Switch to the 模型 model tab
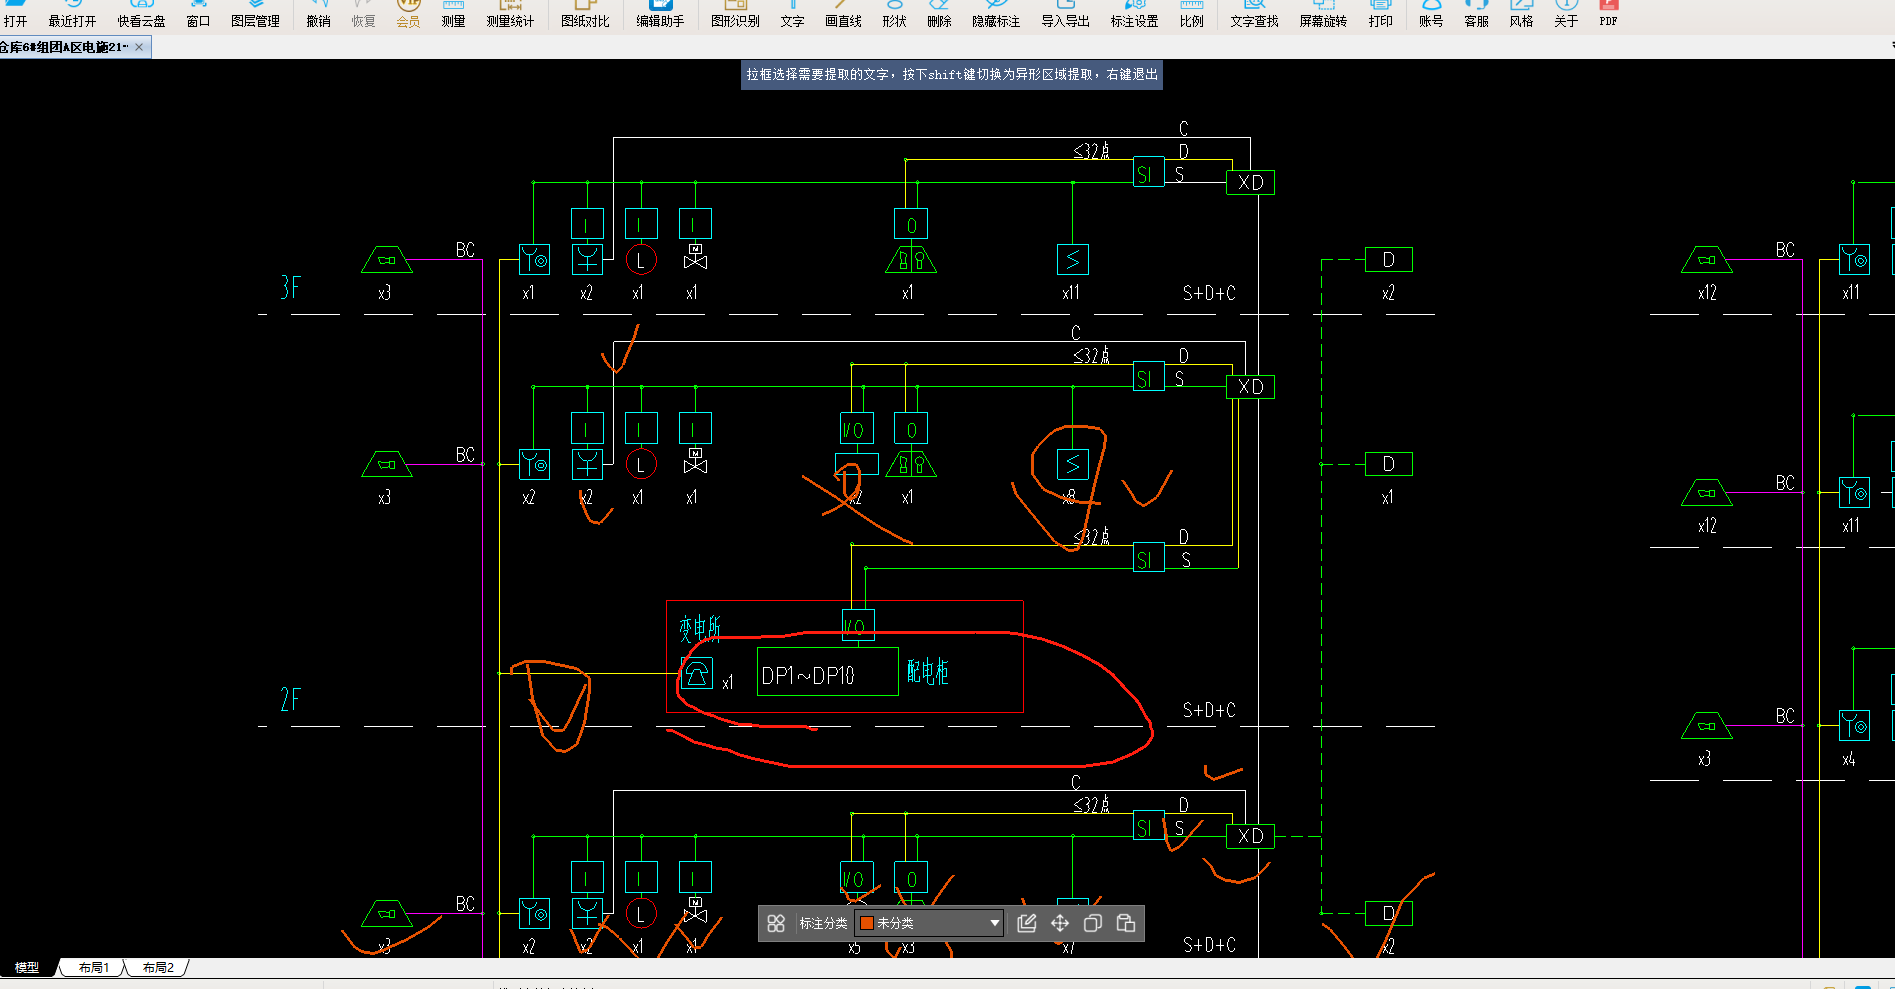1895x989 pixels. click(27, 967)
